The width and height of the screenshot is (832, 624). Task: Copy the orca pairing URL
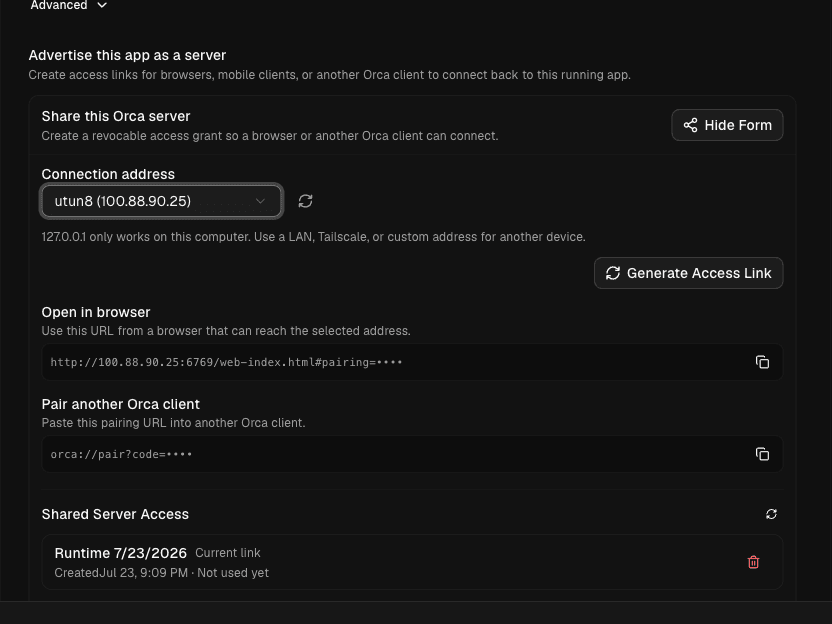pyautogui.click(x=762, y=454)
